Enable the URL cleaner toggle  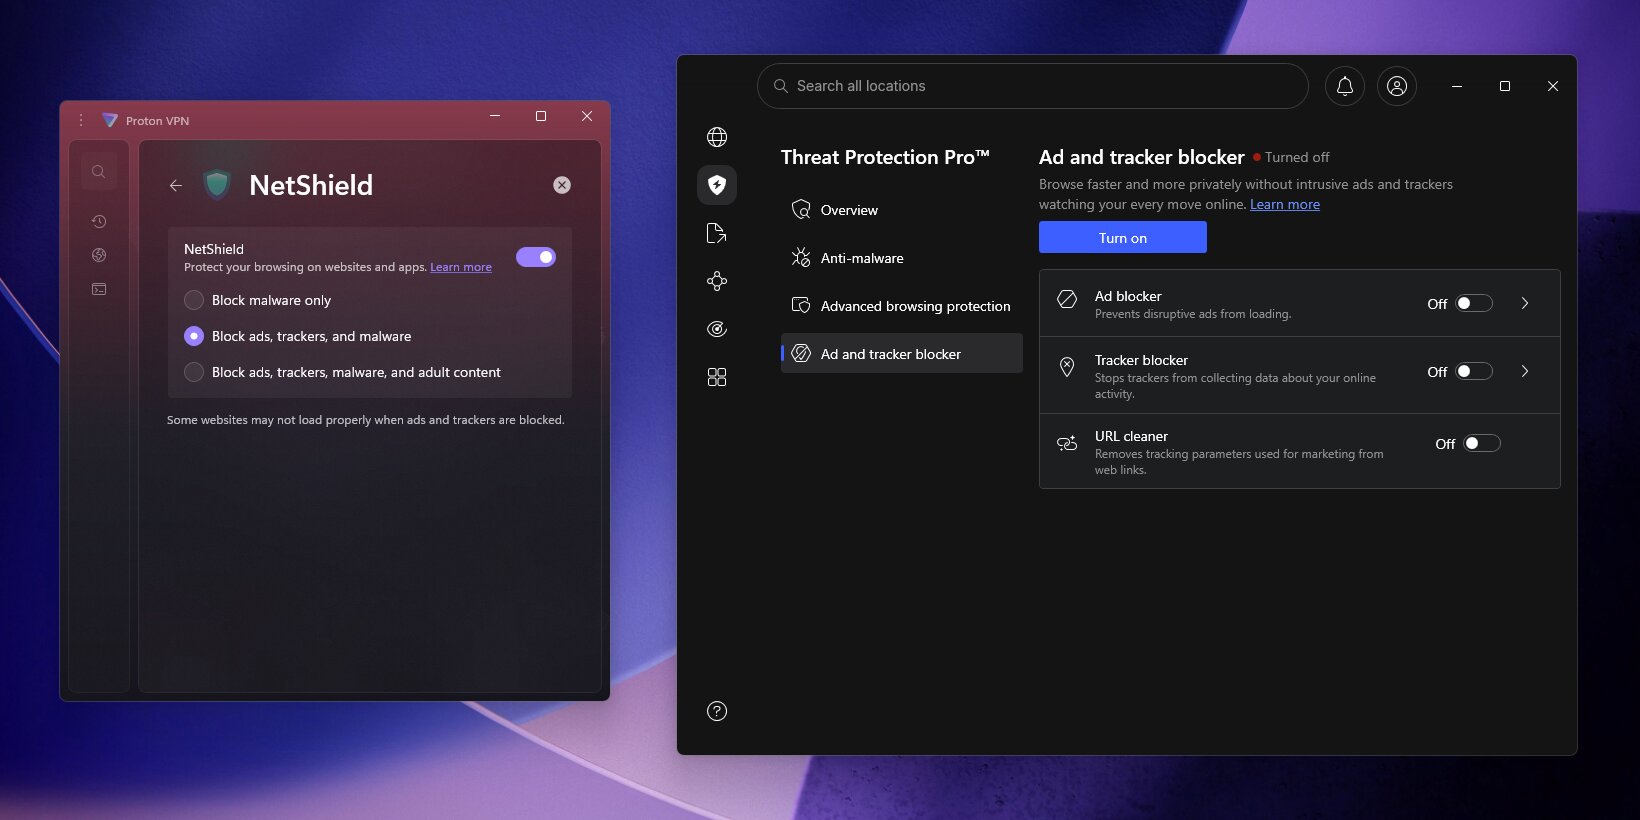[1482, 443]
